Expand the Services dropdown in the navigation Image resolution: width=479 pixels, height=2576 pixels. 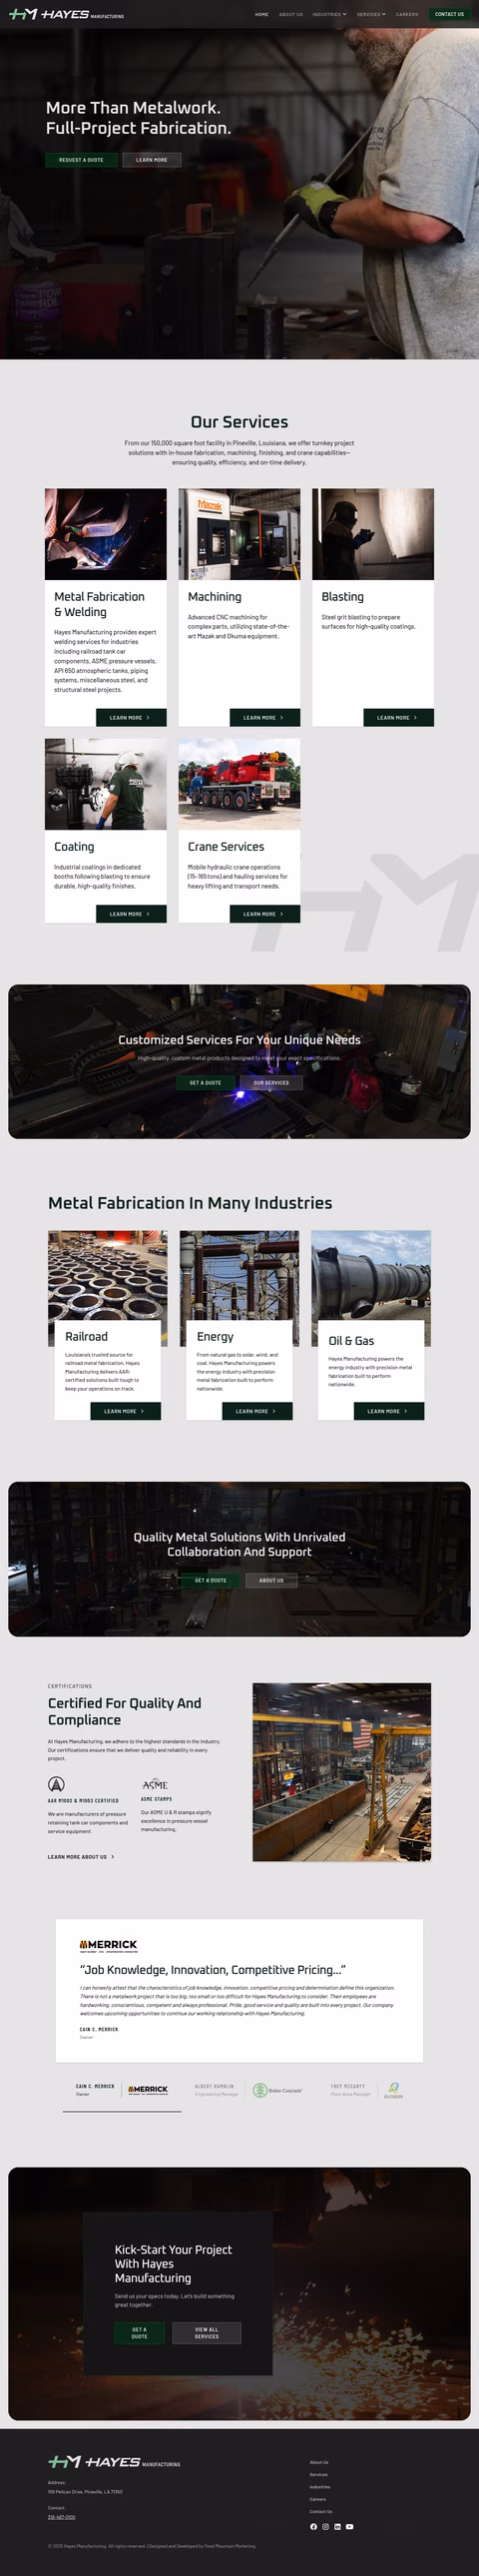pyautogui.click(x=371, y=15)
